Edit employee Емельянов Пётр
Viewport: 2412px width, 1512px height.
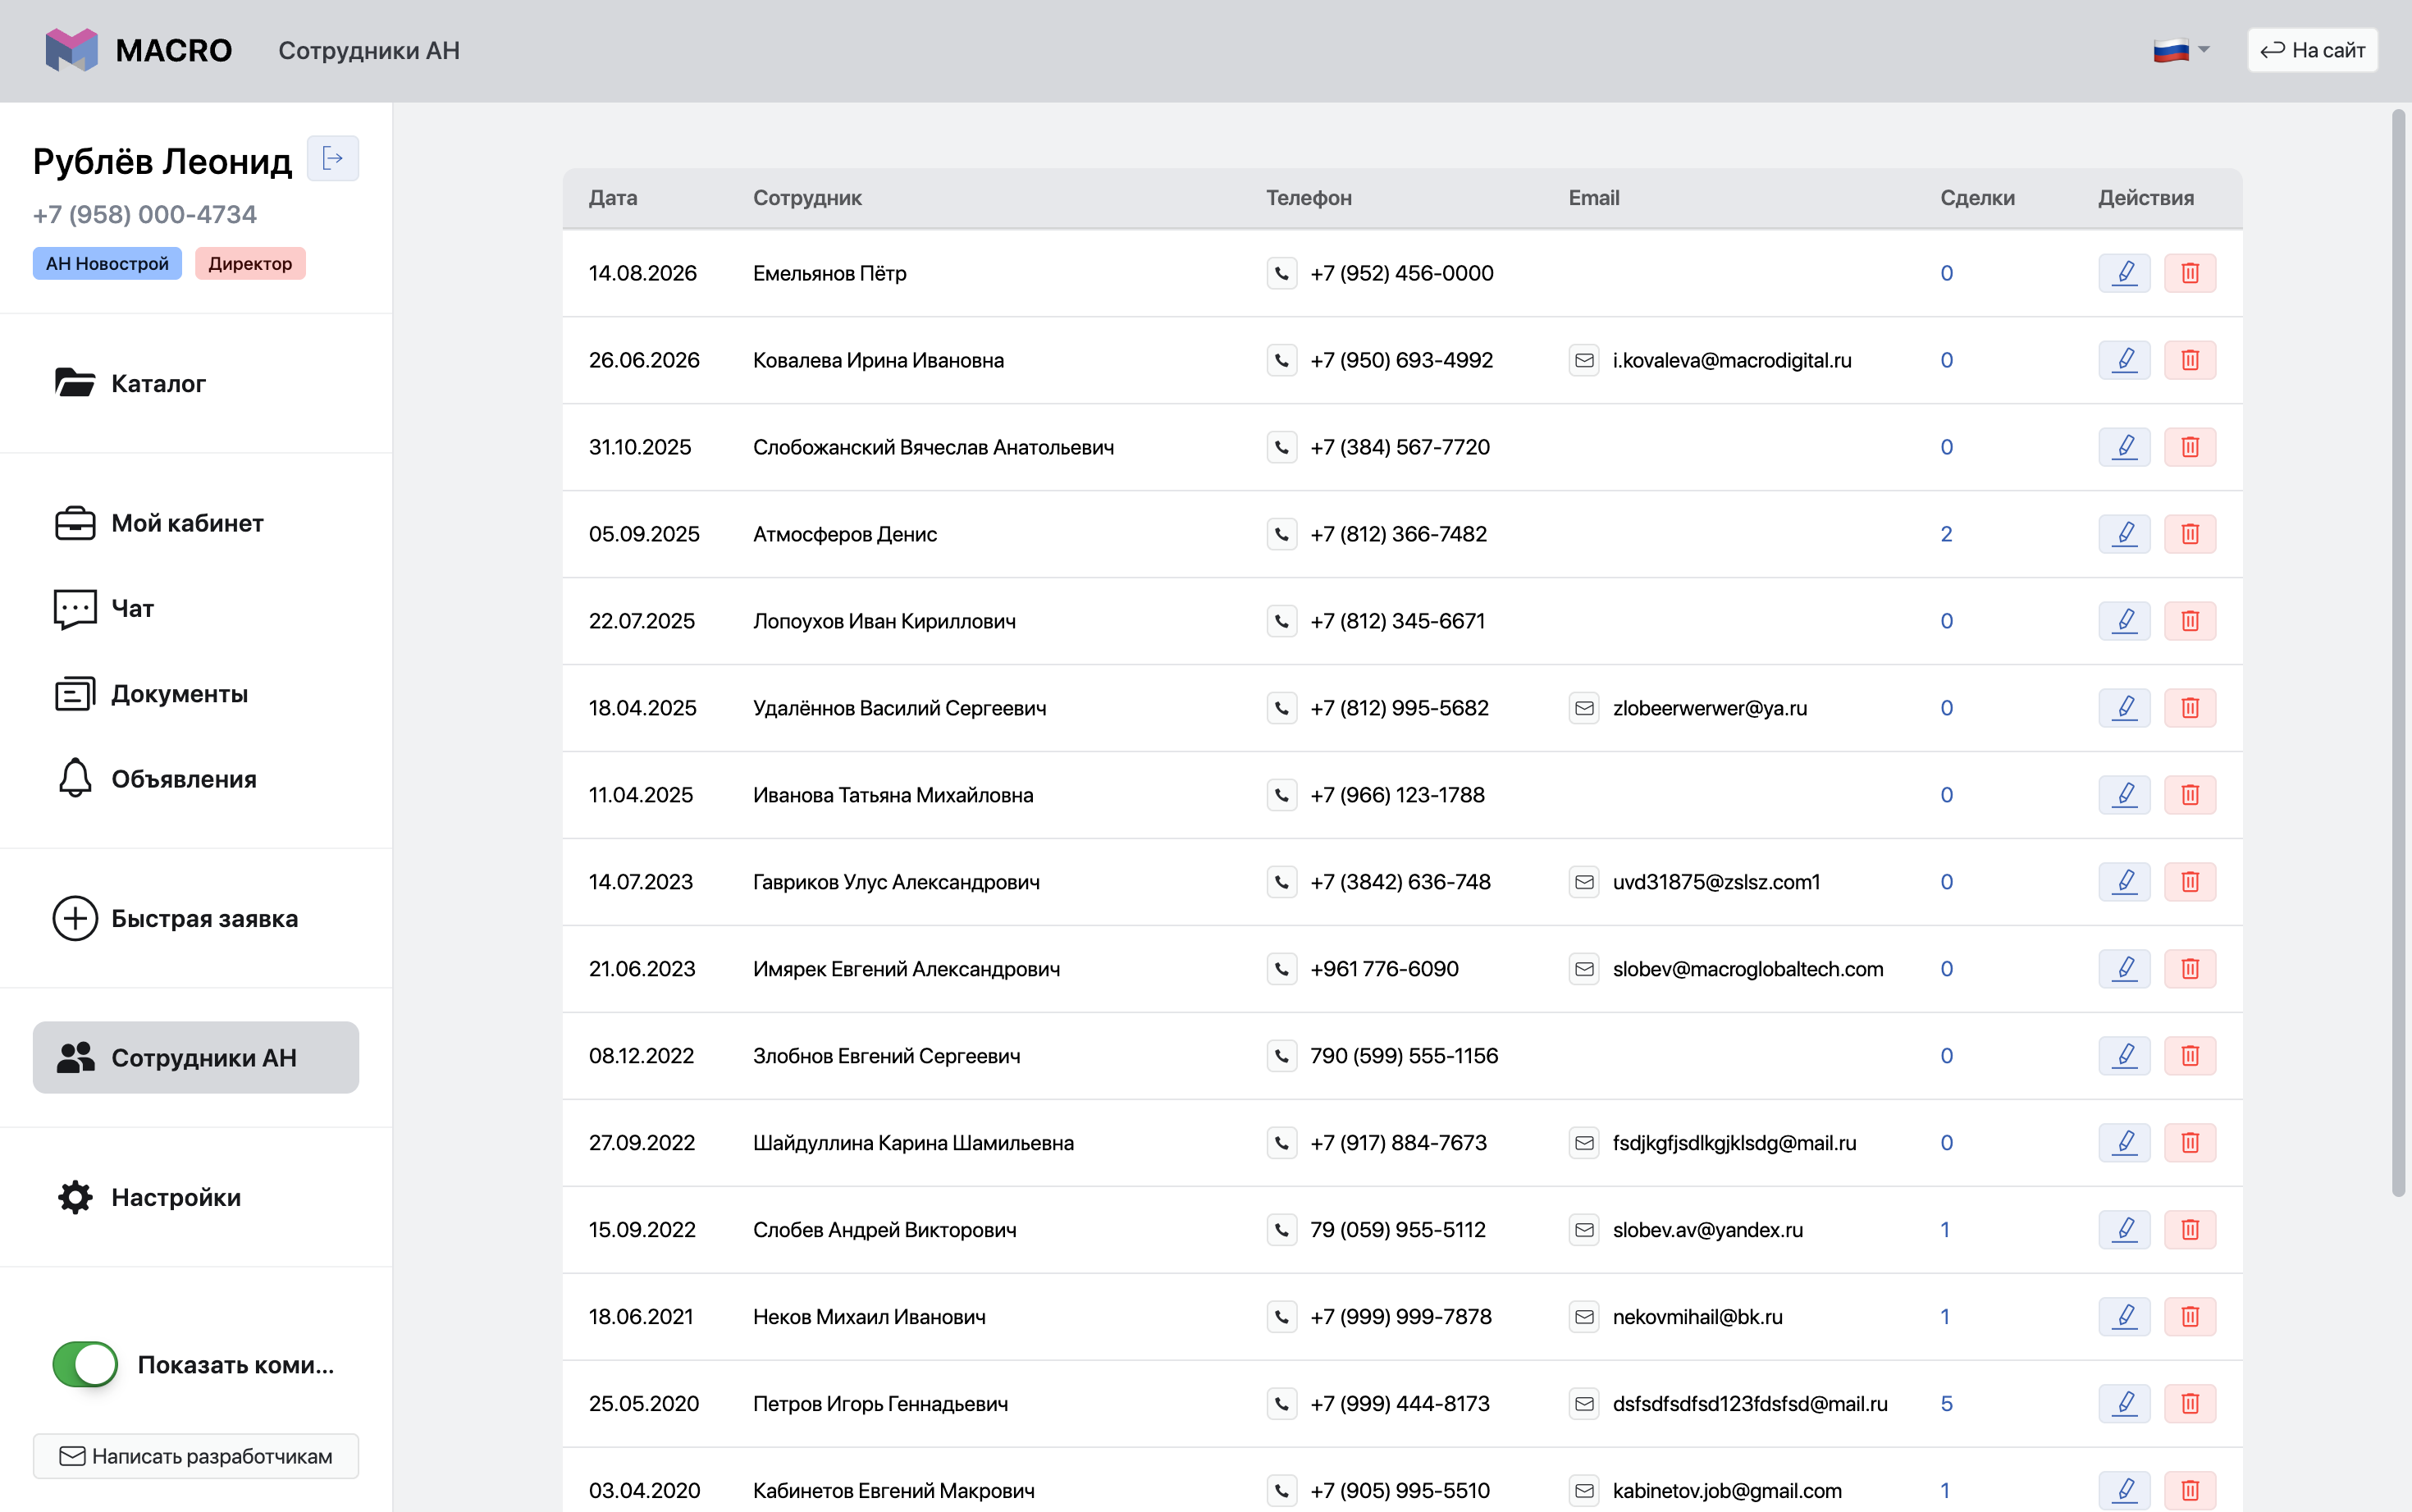point(2124,273)
